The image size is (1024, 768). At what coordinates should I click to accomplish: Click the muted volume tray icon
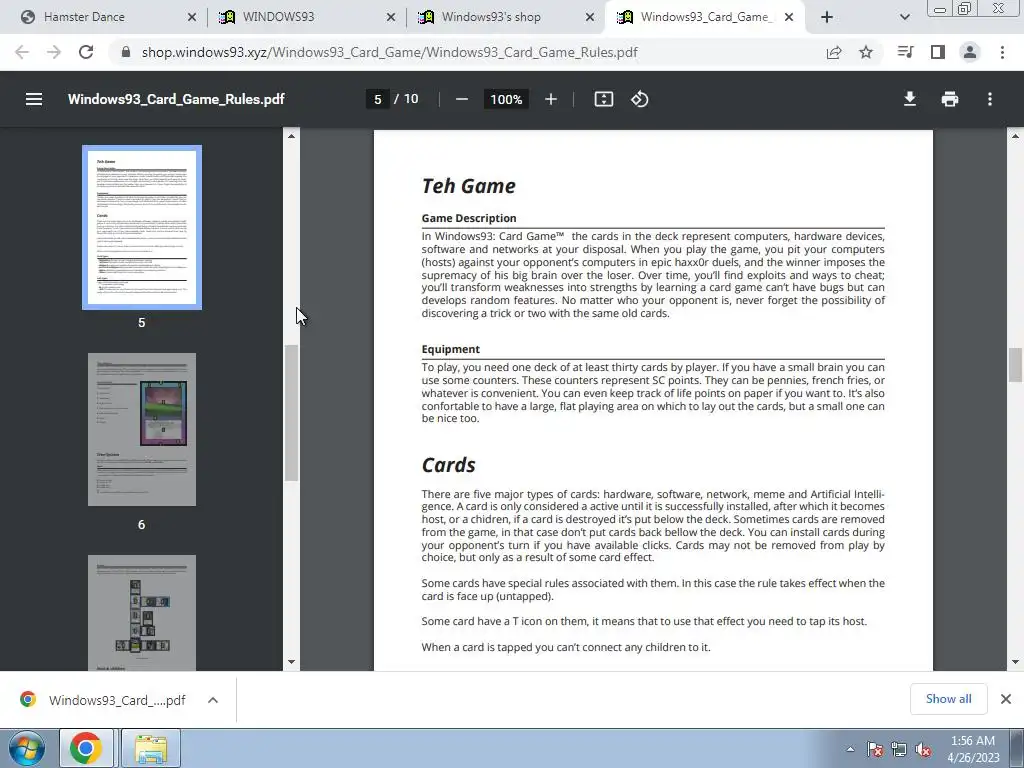(x=923, y=749)
